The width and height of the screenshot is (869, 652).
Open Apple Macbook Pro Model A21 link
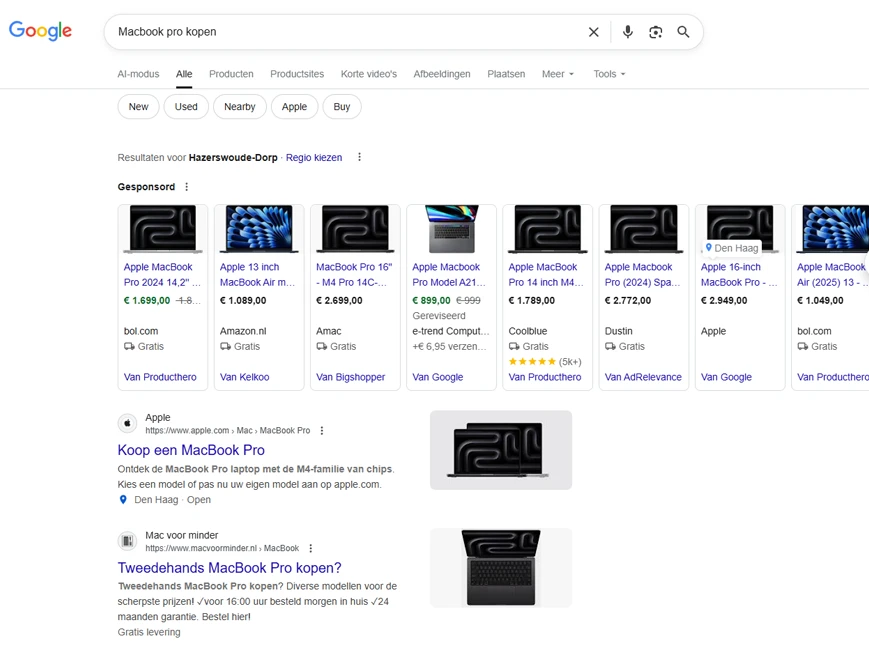coord(449,274)
